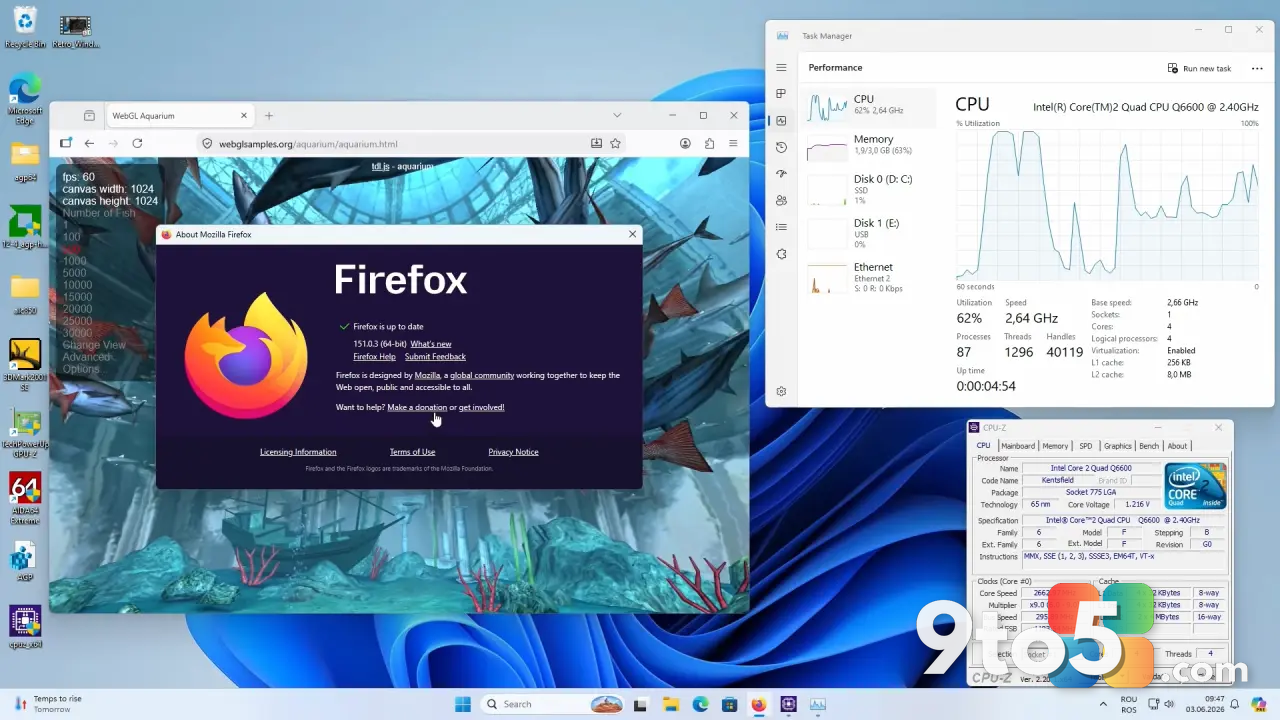Screen dimensions: 1280x720
Task: Click Run new task button
Action: tap(1199, 68)
